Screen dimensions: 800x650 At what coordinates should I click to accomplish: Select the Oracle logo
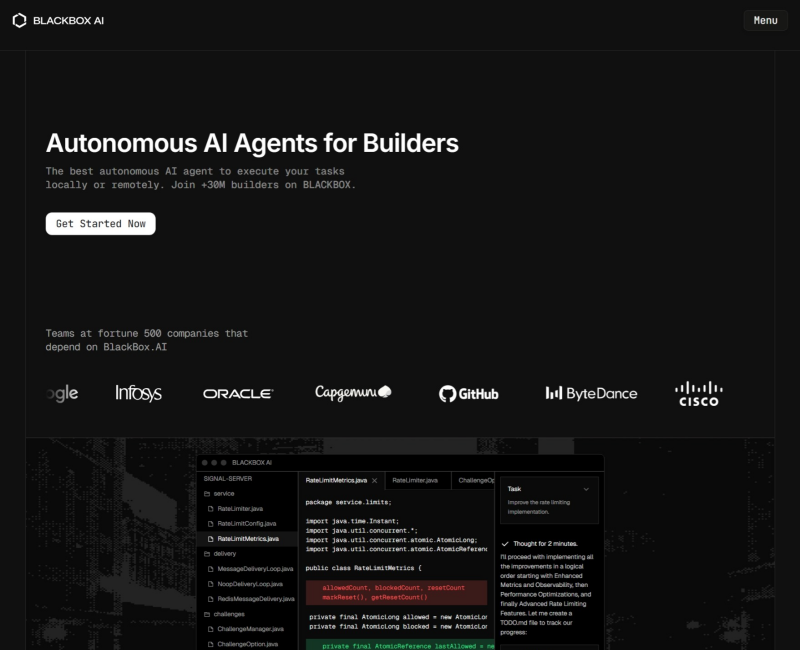(237, 393)
